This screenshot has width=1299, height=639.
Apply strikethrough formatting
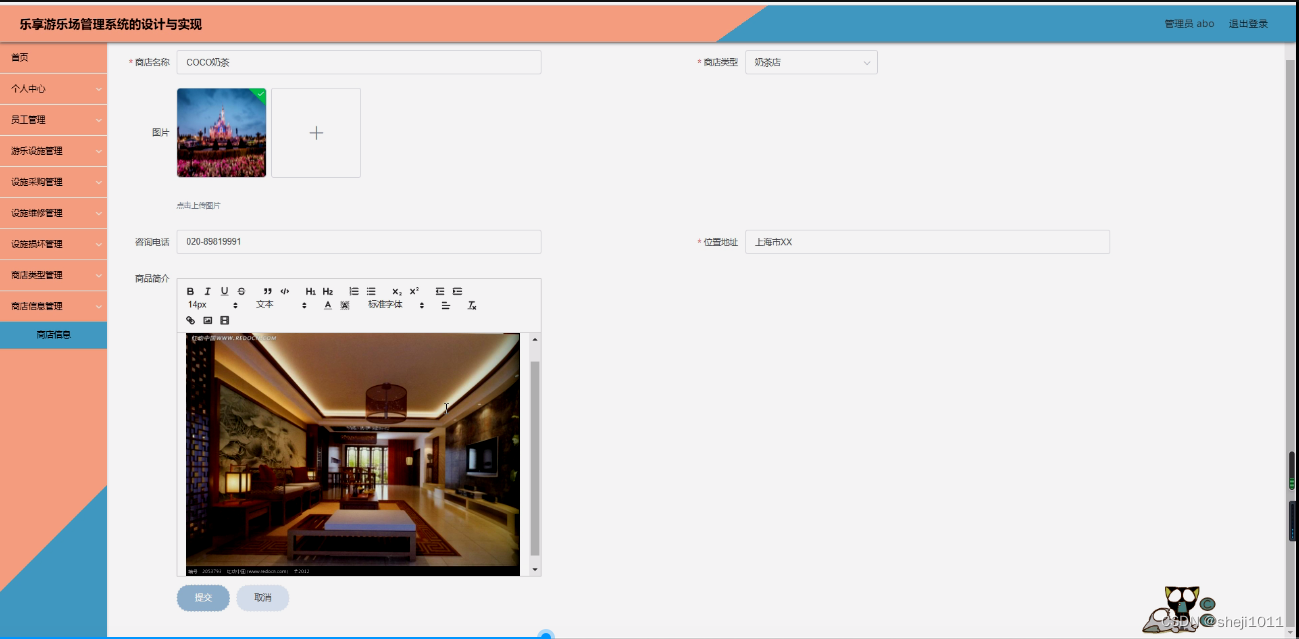click(241, 290)
